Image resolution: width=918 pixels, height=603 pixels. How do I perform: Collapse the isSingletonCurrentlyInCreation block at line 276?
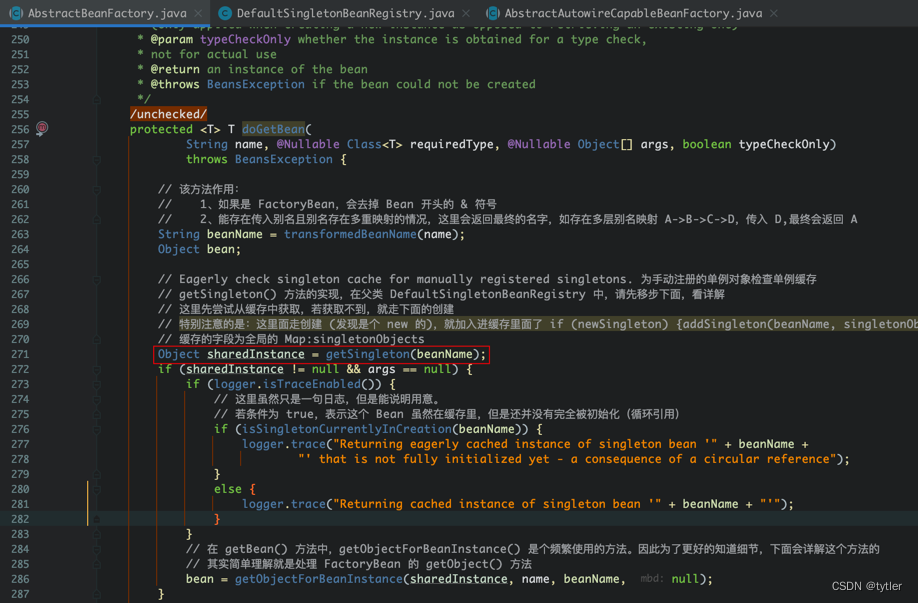[x=97, y=429]
